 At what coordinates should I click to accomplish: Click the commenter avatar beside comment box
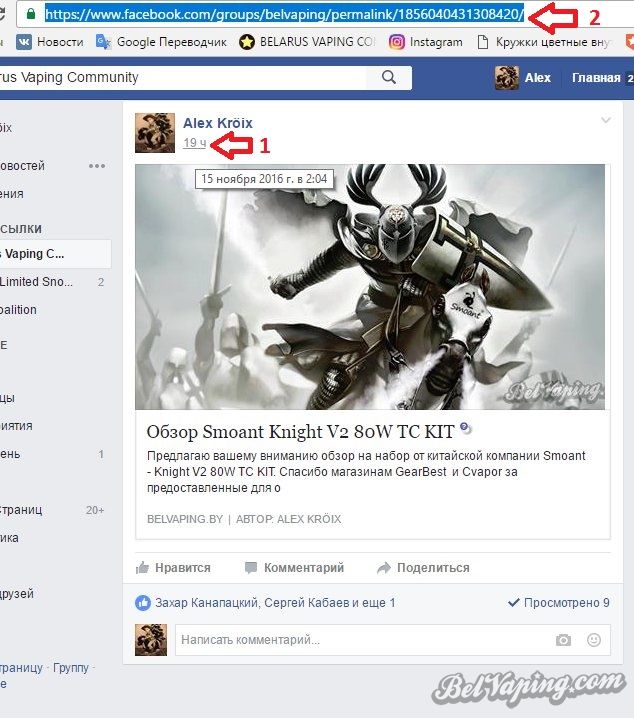tap(151, 640)
